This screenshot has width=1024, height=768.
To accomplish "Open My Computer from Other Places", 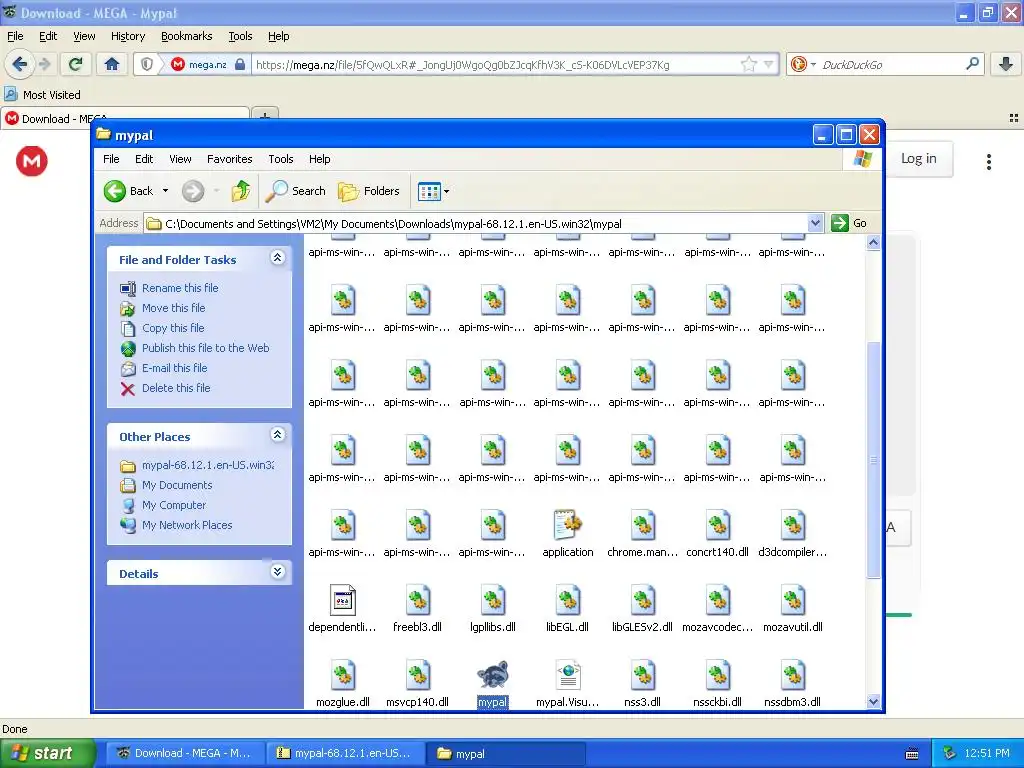I will (174, 505).
